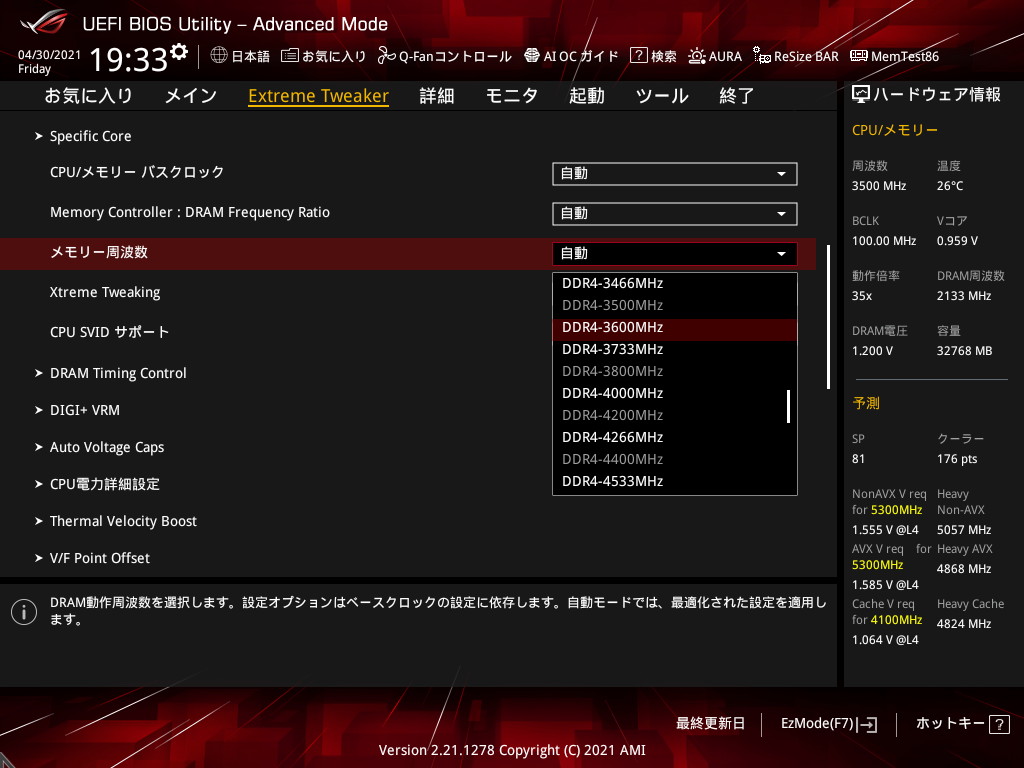The width and height of the screenshot is (1024, 768).
Task: Click the 32768 MB capacity value
Action: tap(965, 351)
